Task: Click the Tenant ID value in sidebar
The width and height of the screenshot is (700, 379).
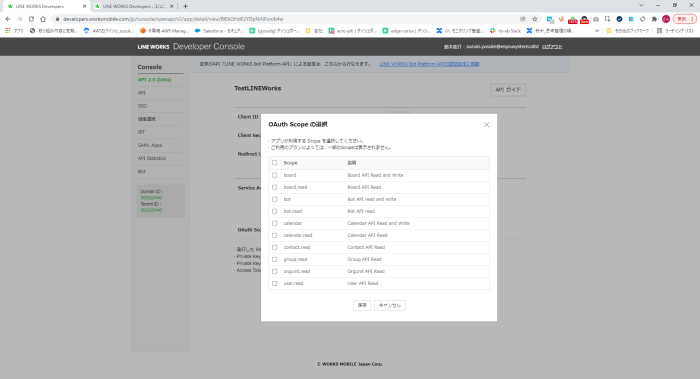Action: click(x=151, y=210)
